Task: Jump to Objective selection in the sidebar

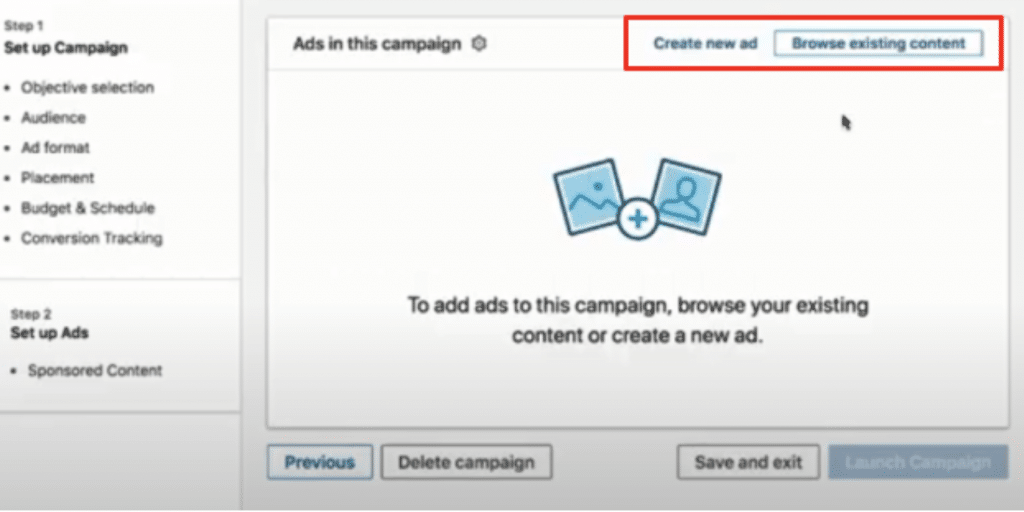Action: coord(88,88)
